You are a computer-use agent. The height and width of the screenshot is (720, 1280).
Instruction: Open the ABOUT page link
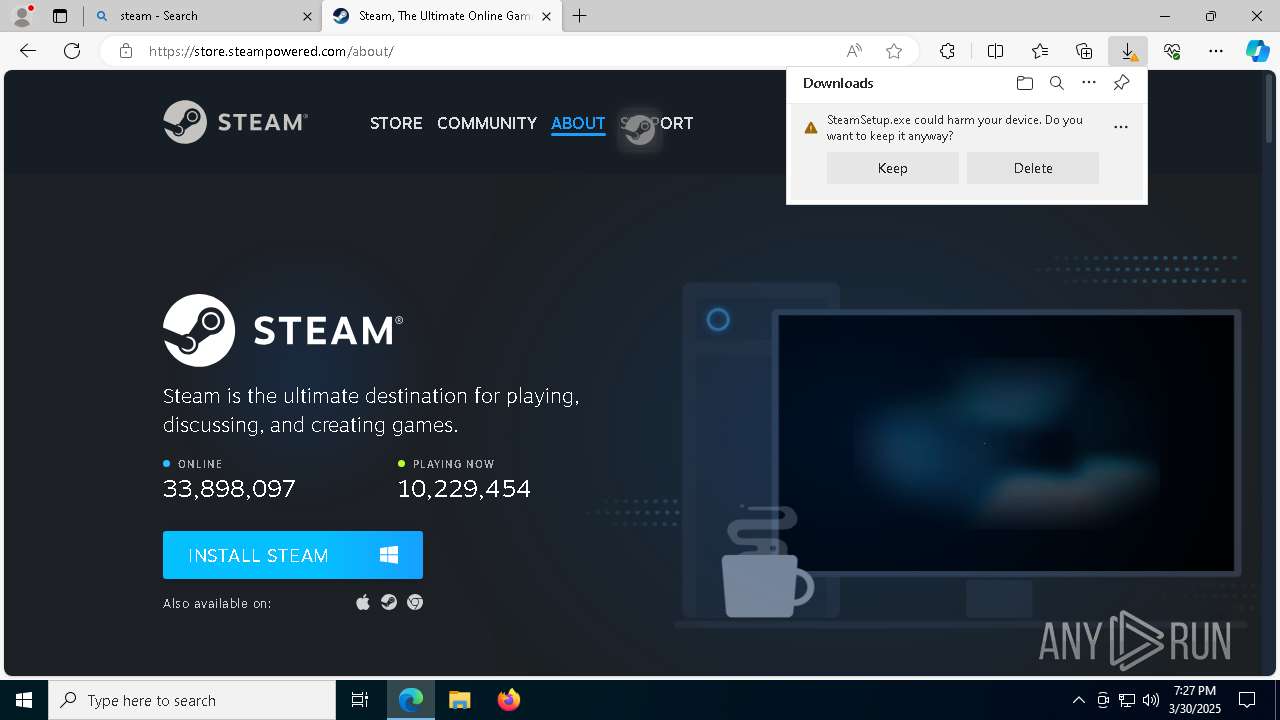(x=578, y=123)
